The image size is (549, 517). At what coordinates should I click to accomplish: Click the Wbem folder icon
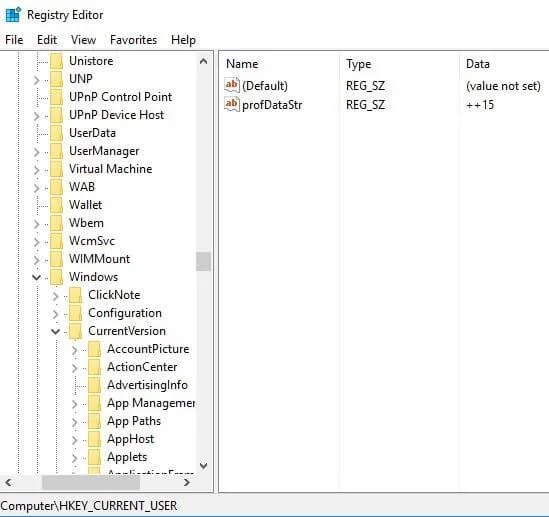click(56, 223)
